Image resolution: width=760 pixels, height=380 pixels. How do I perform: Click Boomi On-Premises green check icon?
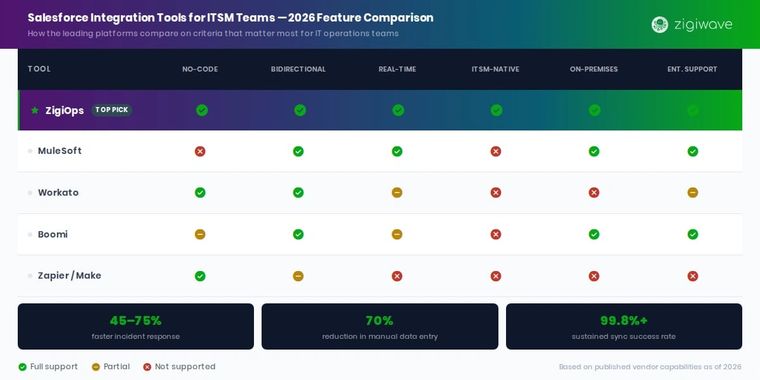594,235
